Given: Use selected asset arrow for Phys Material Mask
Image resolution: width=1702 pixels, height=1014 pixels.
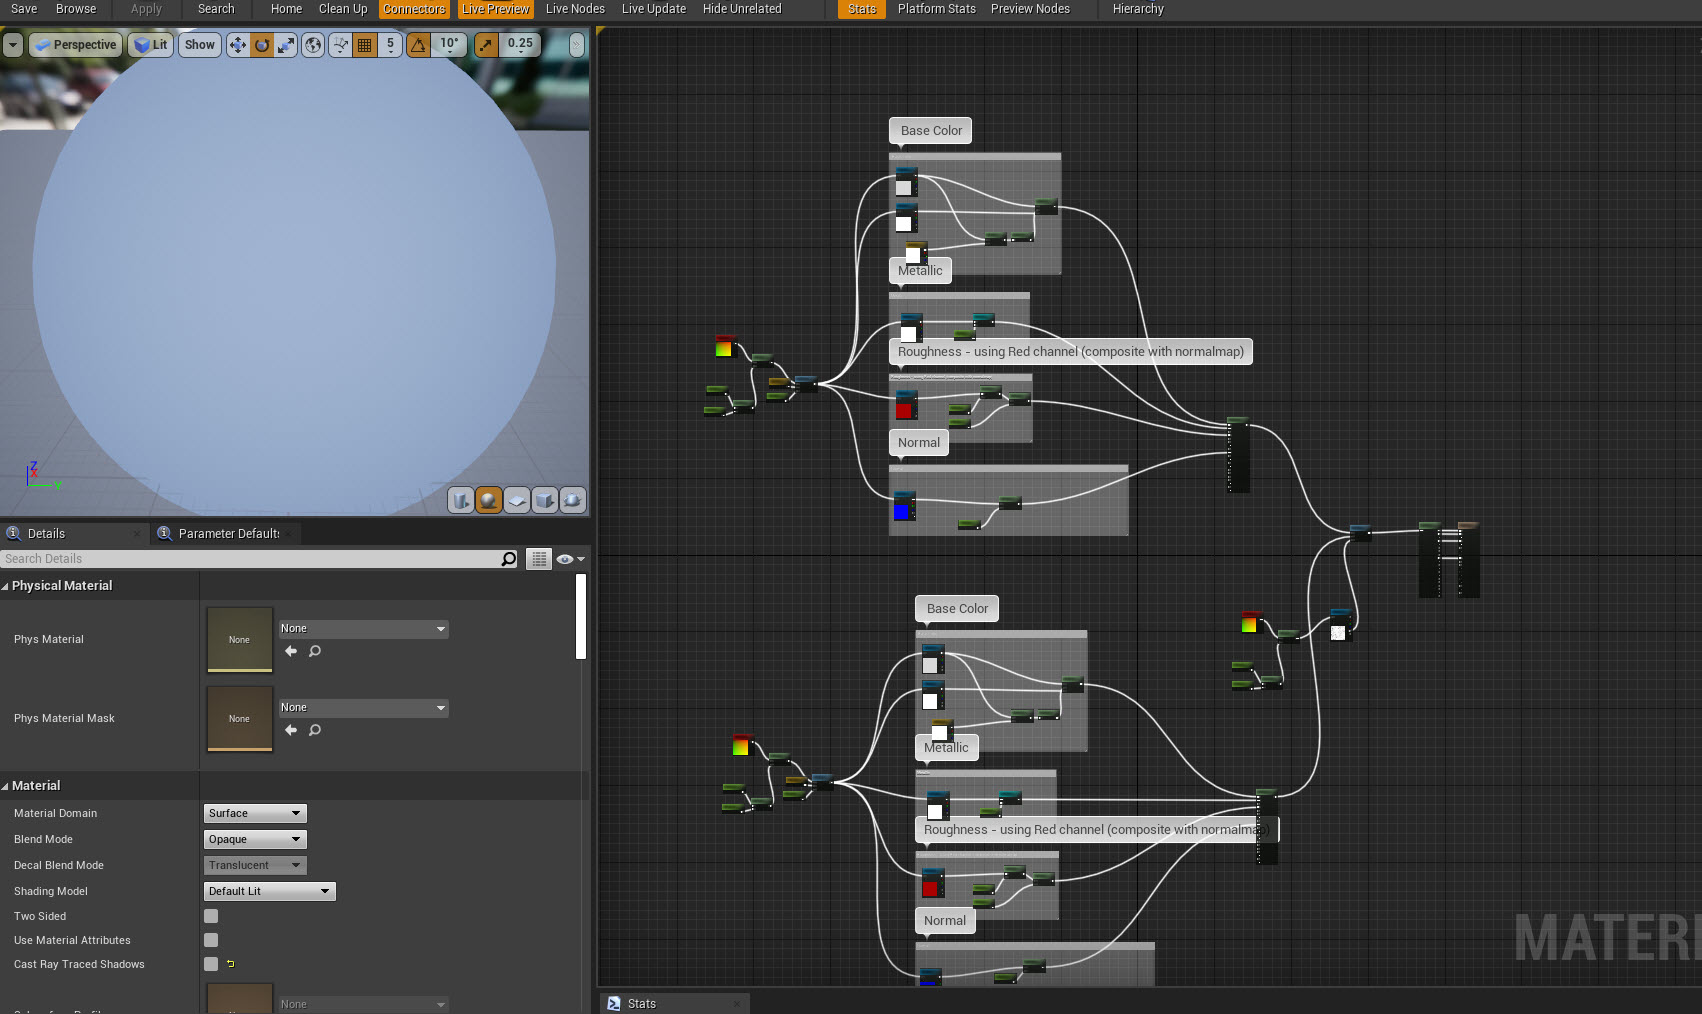Looking at the screenshot, I should point(291,730).
